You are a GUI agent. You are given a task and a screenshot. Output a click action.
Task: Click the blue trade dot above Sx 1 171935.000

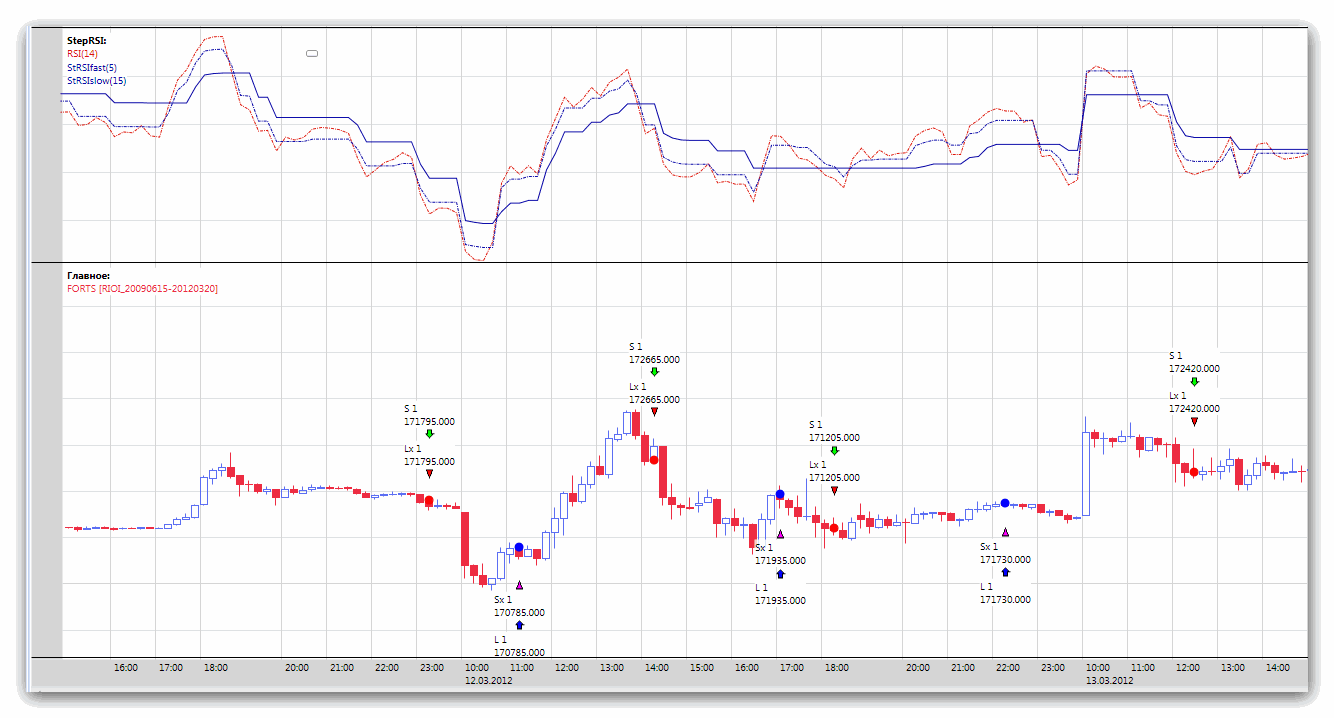pyautogui.click(x=780, y=495)
